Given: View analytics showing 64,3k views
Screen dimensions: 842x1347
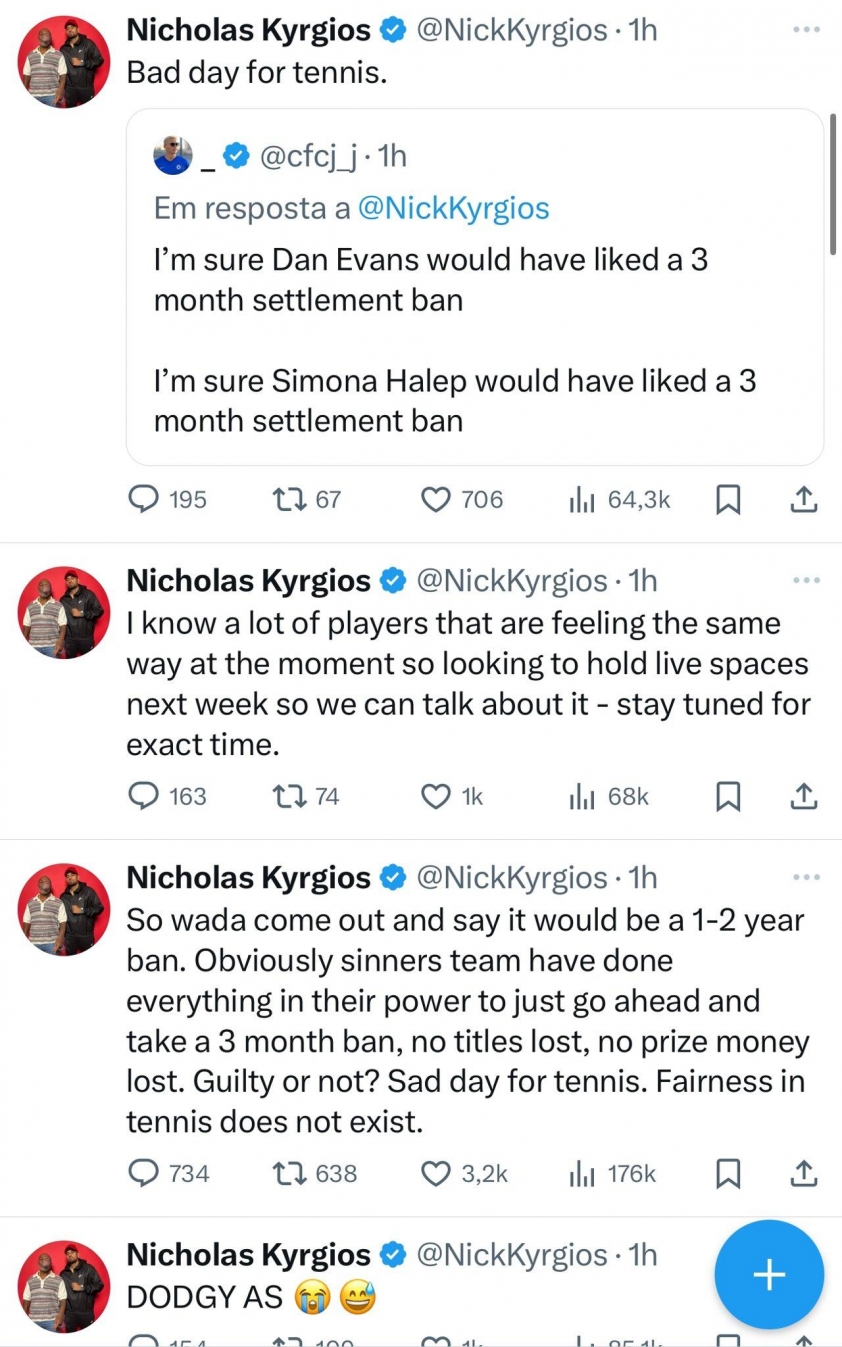Looking at the screenshot, I should click(619, 499).
